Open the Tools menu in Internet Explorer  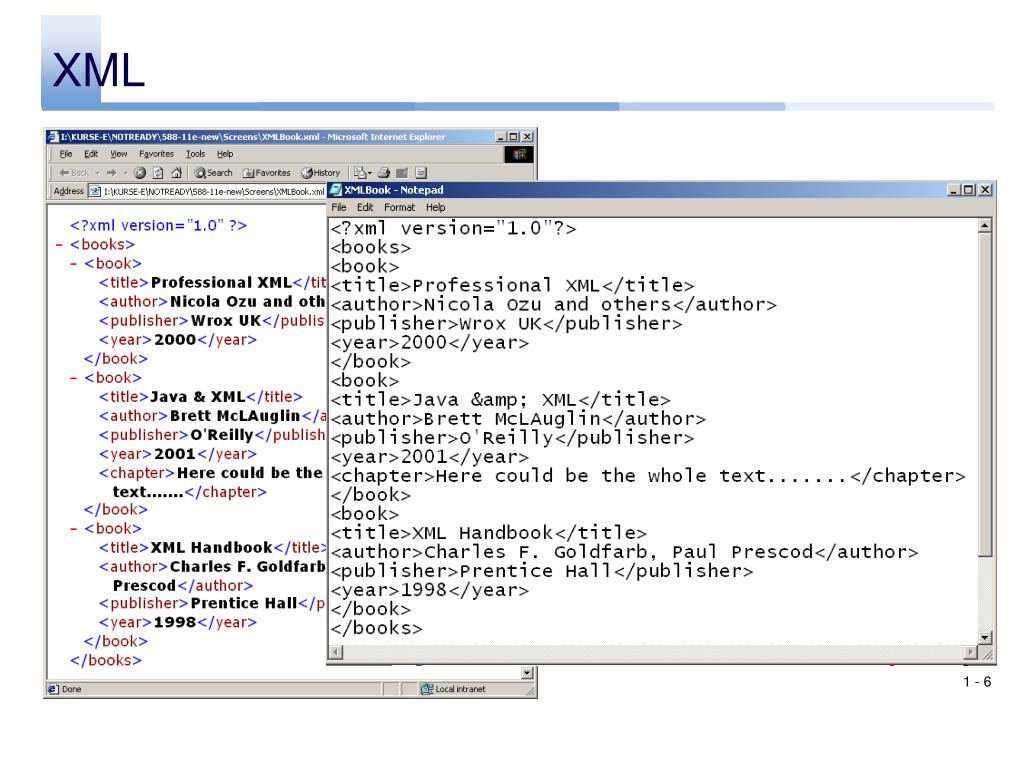[195, 154]
